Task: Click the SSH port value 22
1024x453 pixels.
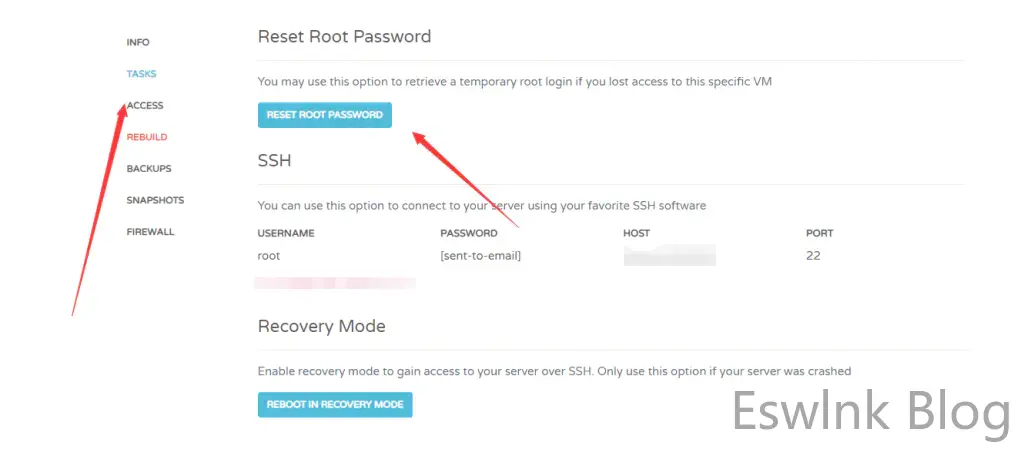Action: point(813,256)
